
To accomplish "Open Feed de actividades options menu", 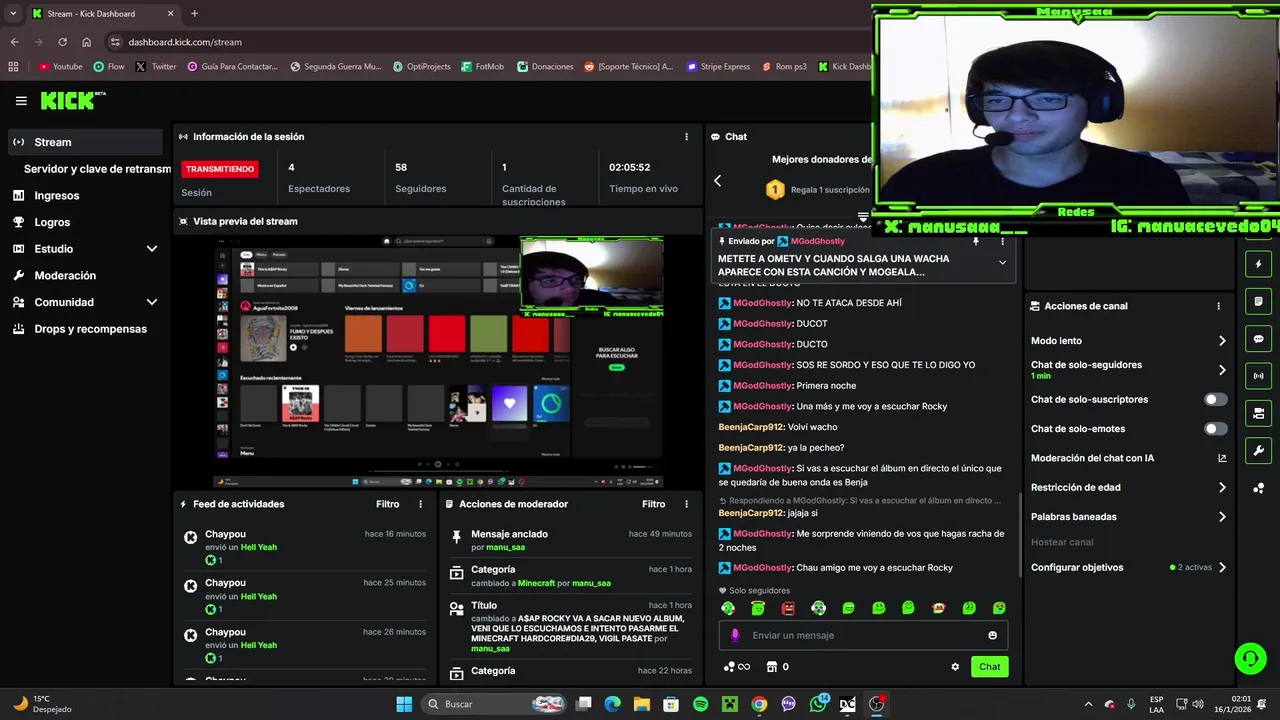I will tap(420, 504).
